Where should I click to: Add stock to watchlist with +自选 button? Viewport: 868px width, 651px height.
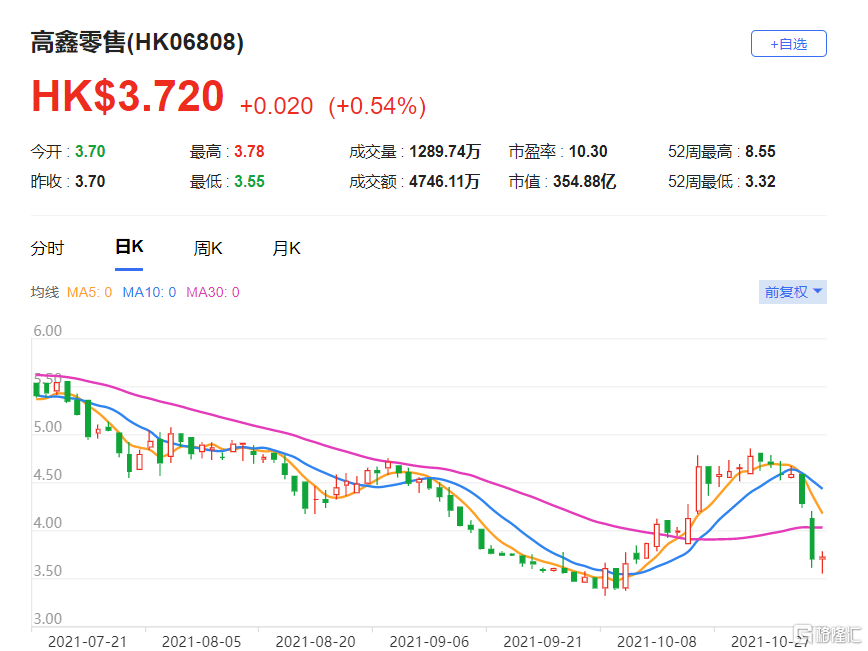[788, 44]
